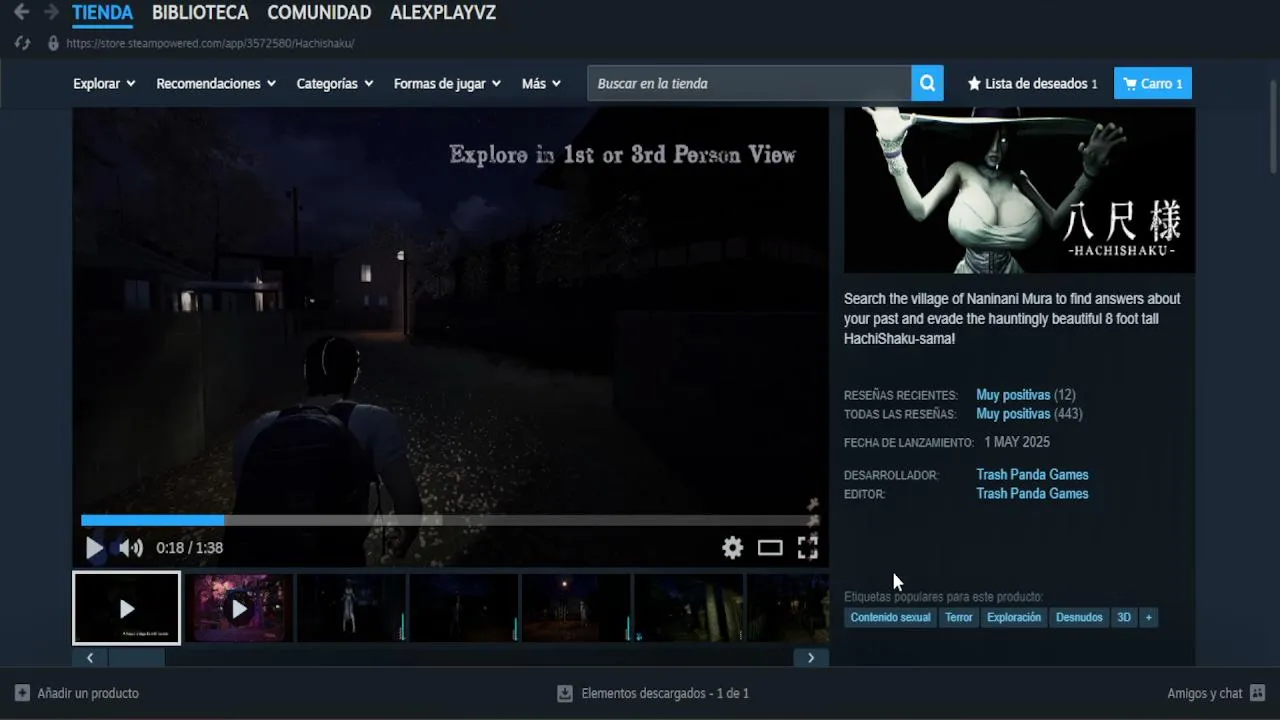Screen dimensions: 1280x720
Task: Open Lista de deseados
Action: click(x=1032, y=84)
